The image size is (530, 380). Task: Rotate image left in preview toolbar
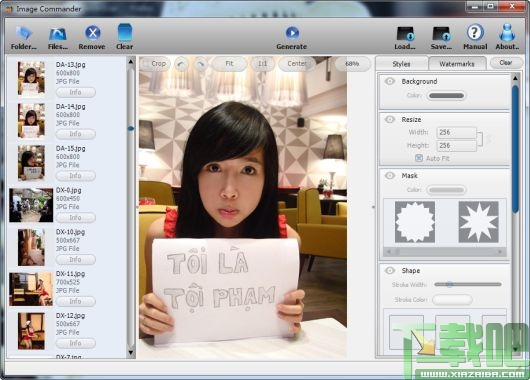click(x=182, y=64)
